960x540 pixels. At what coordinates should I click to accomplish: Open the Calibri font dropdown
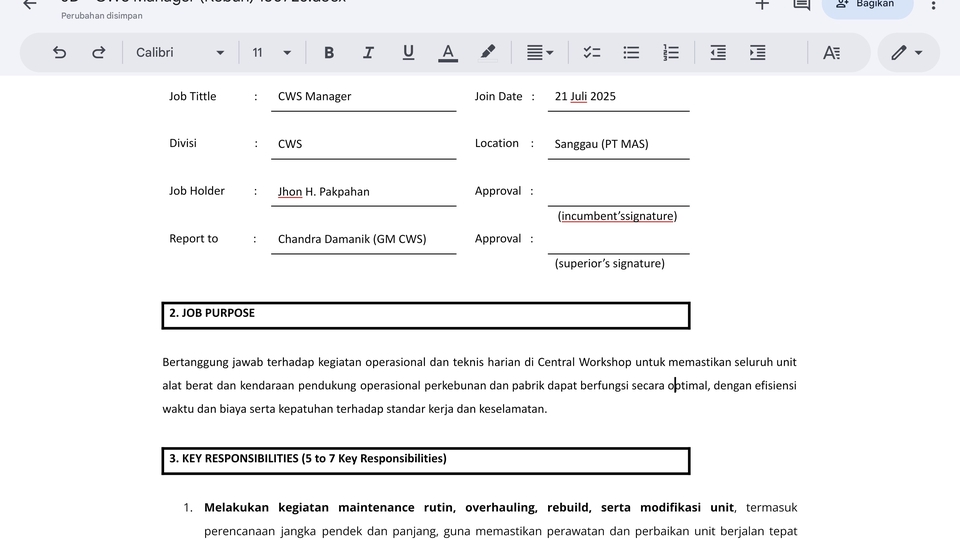tap(180, 53)
